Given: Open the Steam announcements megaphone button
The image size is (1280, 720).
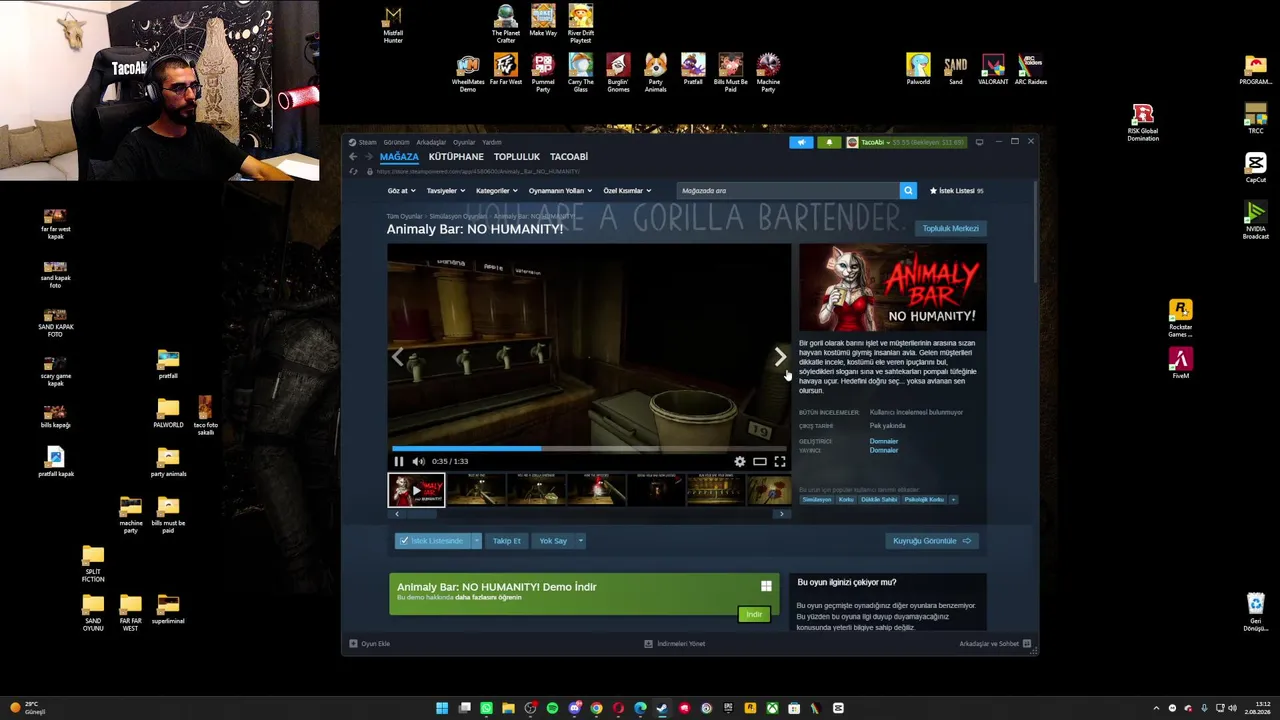Looking at the screenshot, I should pyautogui.click(x=801, y=143).
